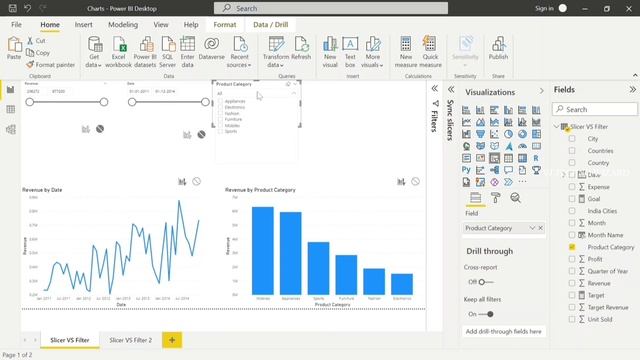This screenshot has height=360, width=640.
Task: Collapse the Slicer VS Filter table
Action: tap(556, 127)
